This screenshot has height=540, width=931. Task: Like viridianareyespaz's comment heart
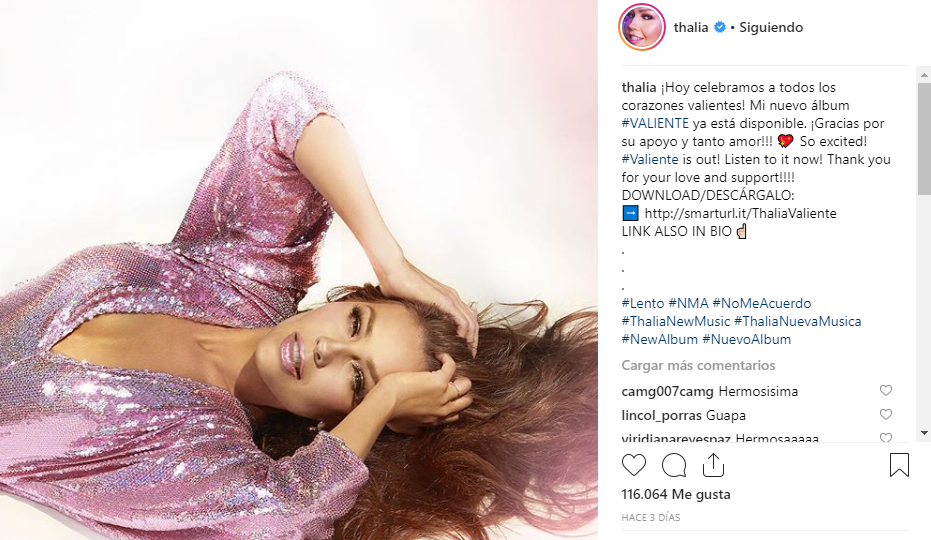click(x=886, y=437)
